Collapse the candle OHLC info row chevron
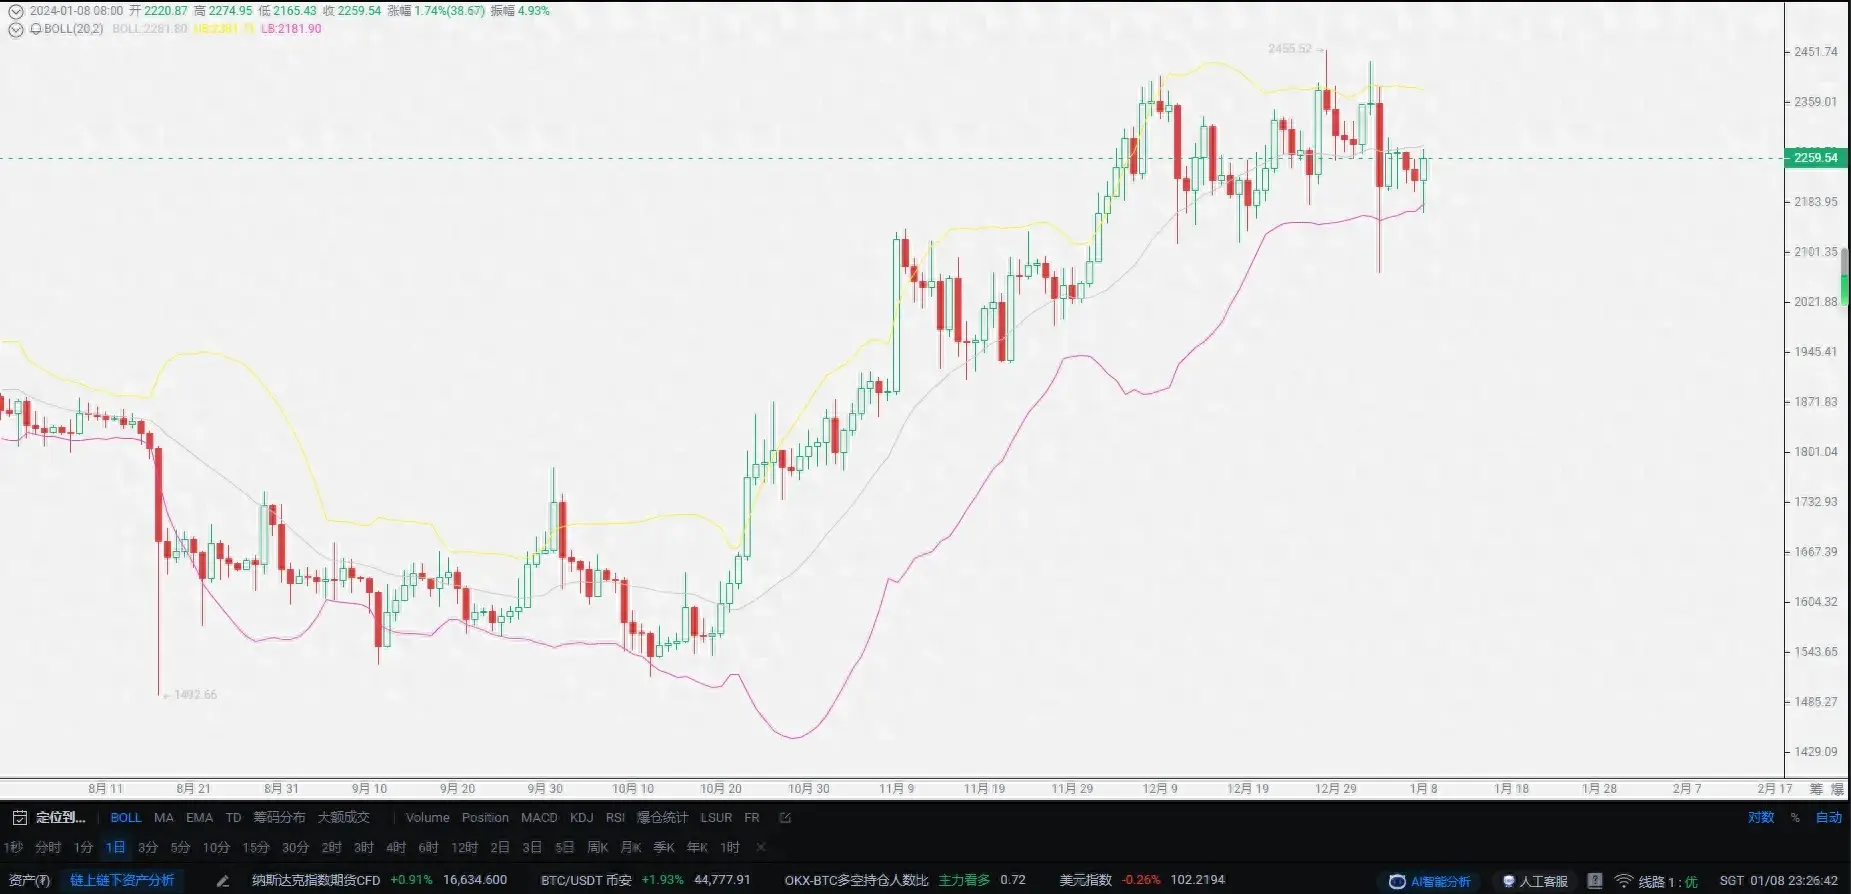The width and height of the screenshot is (1851, 894). pos(15,11)
